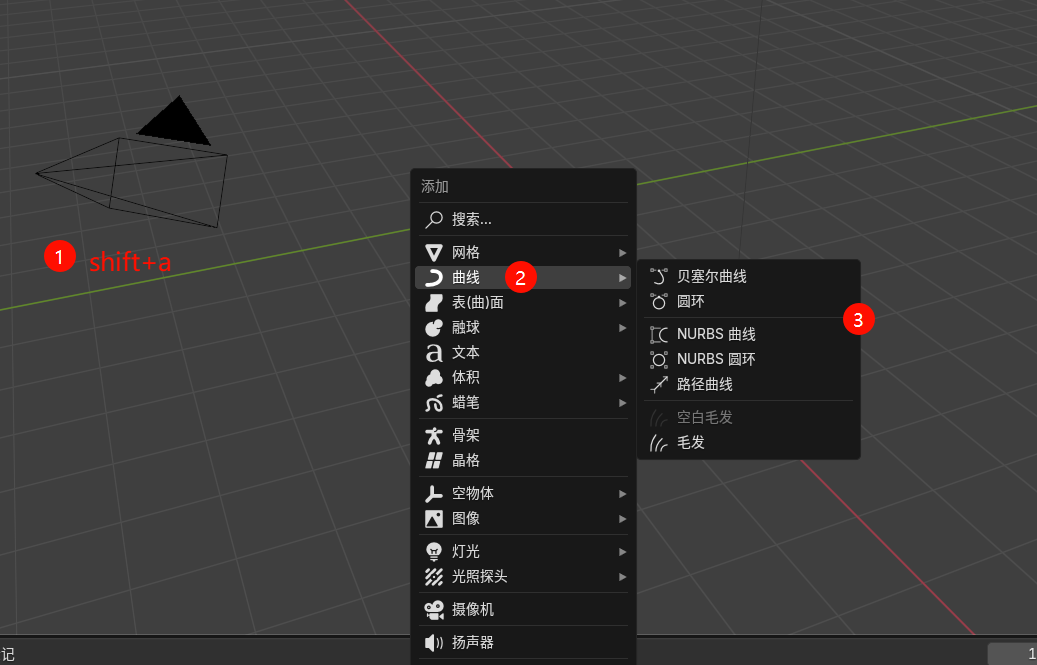This screenshot has width=1037, height=665.
Task: Expand the 光照探头 submenu arrow
Action: [x=622, y=577]
